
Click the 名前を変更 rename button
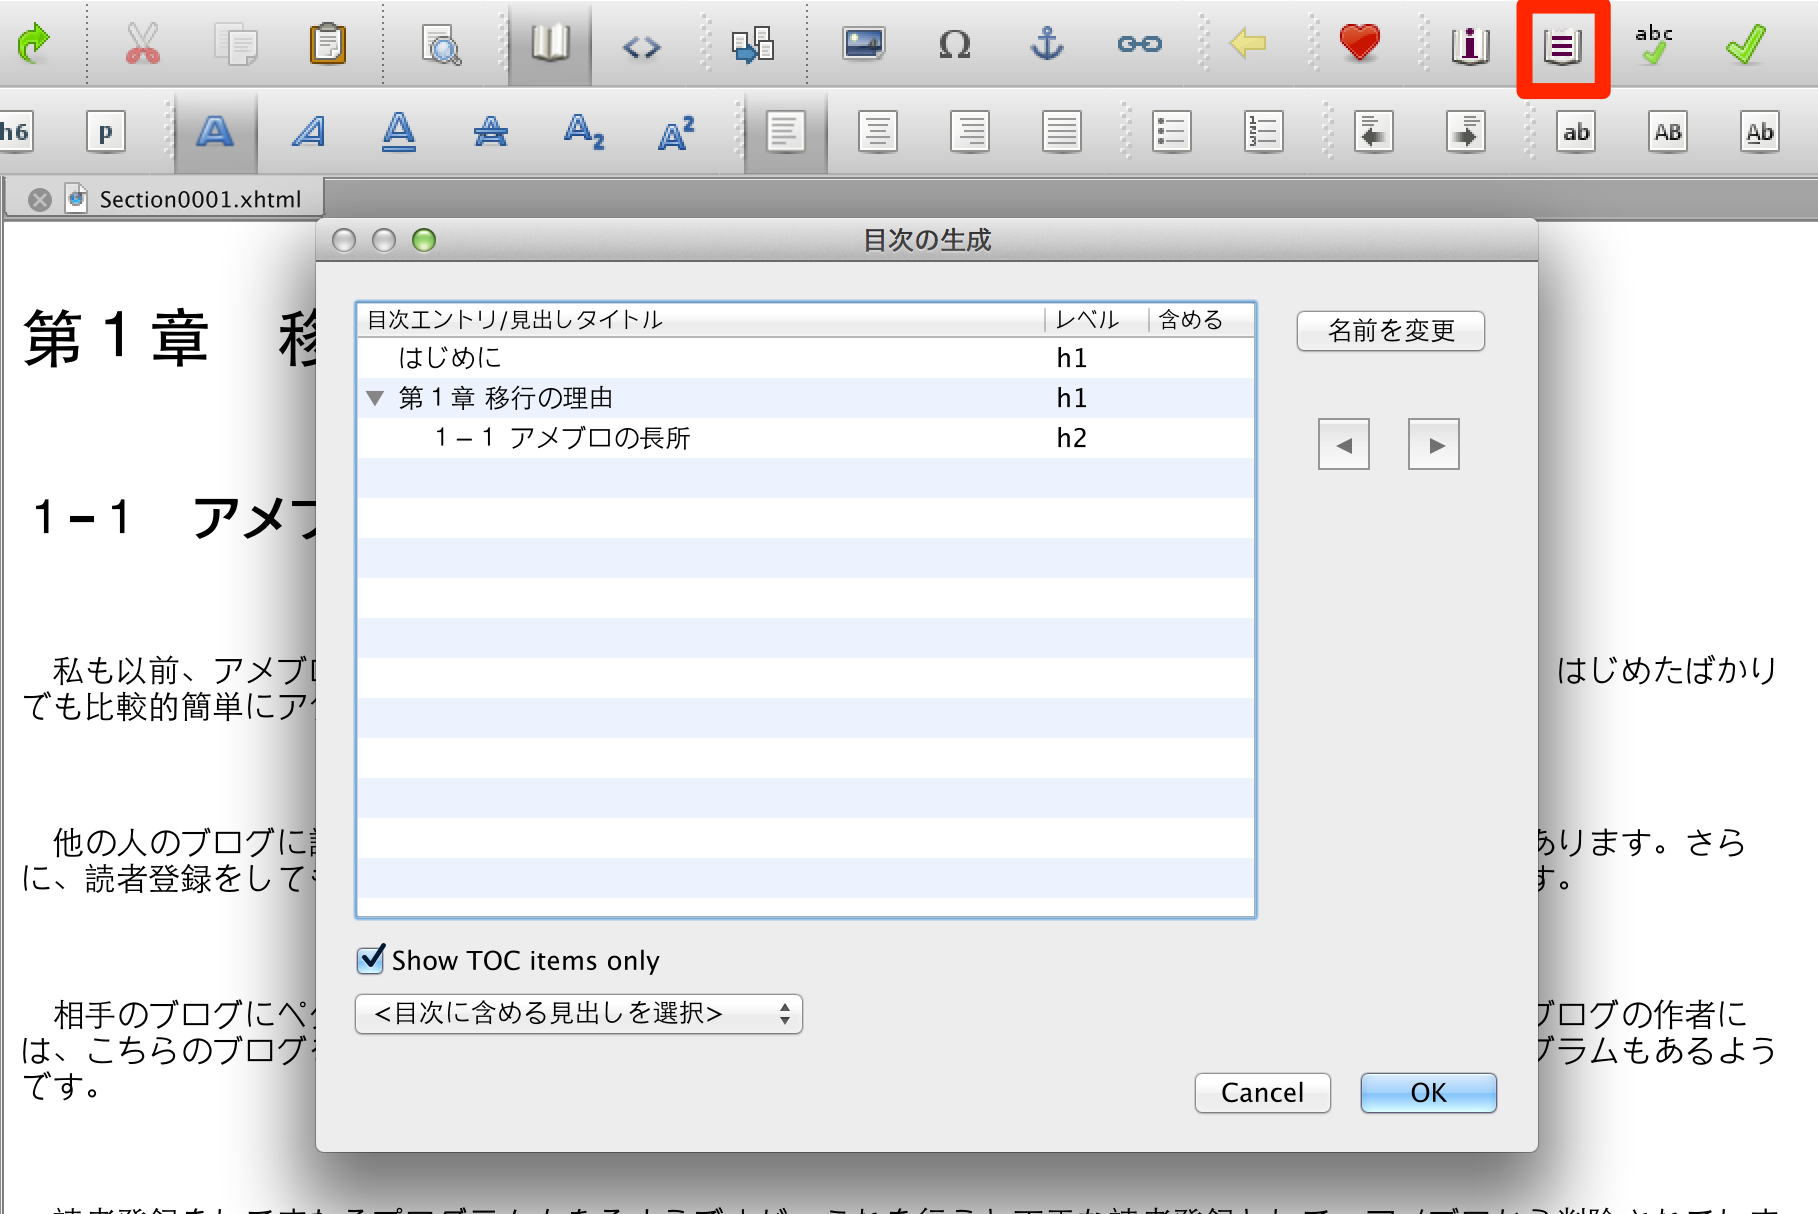pyautogui.click(x=1390, y=331)
